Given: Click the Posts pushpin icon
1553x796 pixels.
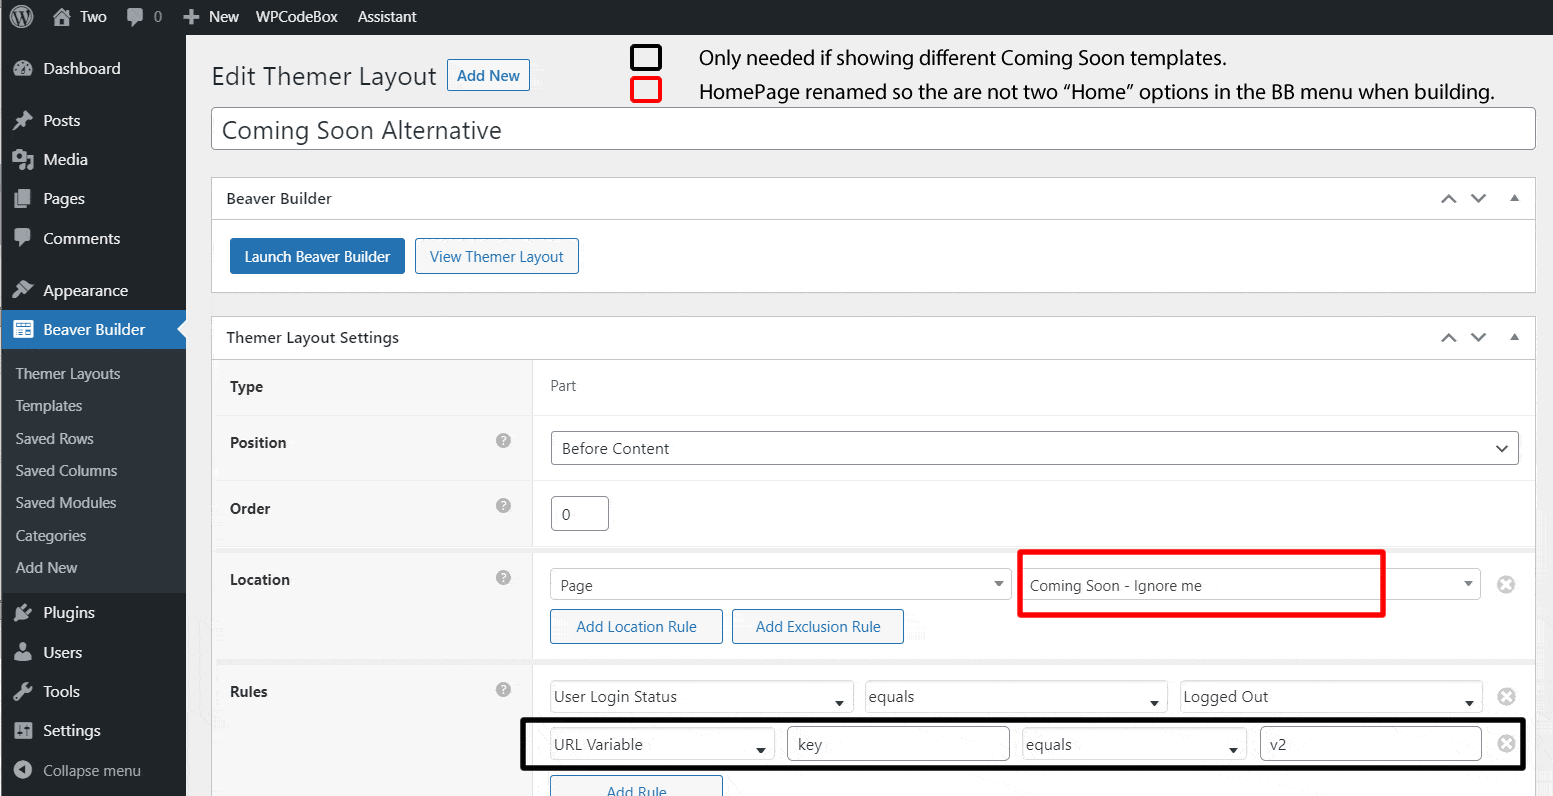Looking at the screenshot, I should point(22,120).
